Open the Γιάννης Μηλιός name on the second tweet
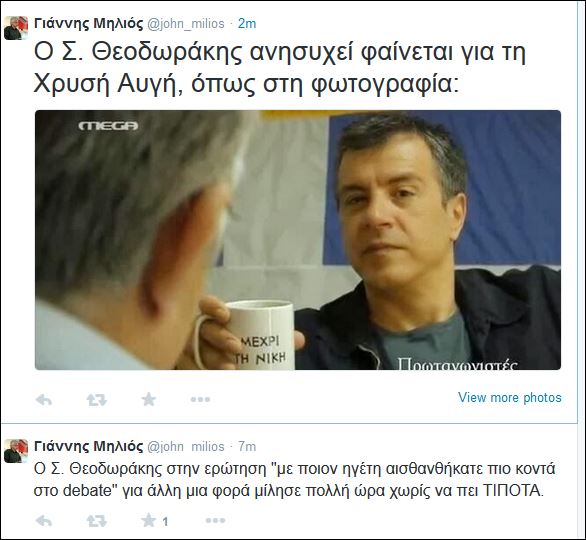The height and width of the screenshot is (540, 586). click(x=89, y=446)
